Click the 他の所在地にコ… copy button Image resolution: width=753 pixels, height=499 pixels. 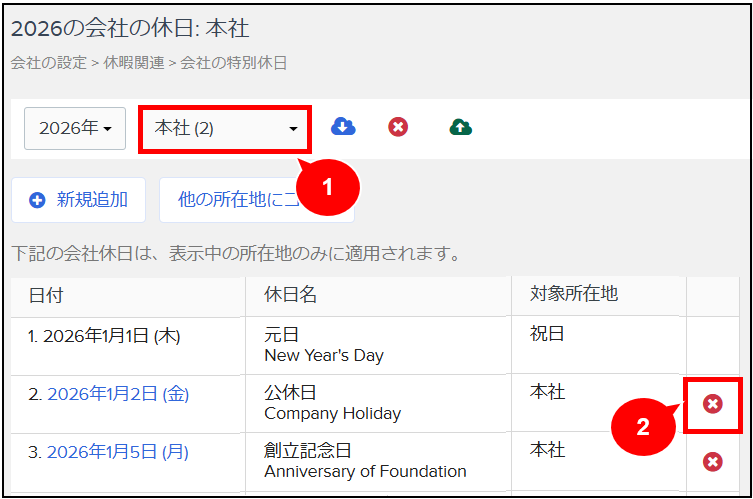point(240,200)
